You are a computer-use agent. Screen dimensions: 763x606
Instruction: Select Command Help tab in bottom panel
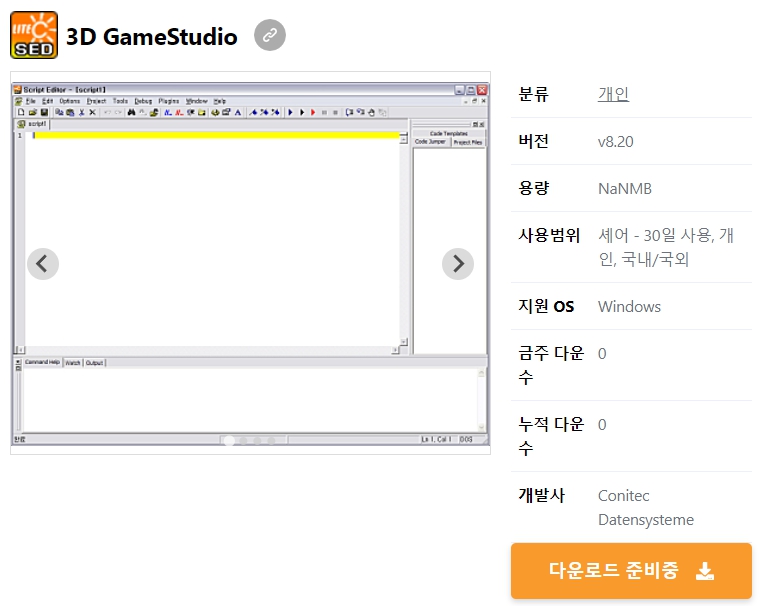(x=42, y=363)
